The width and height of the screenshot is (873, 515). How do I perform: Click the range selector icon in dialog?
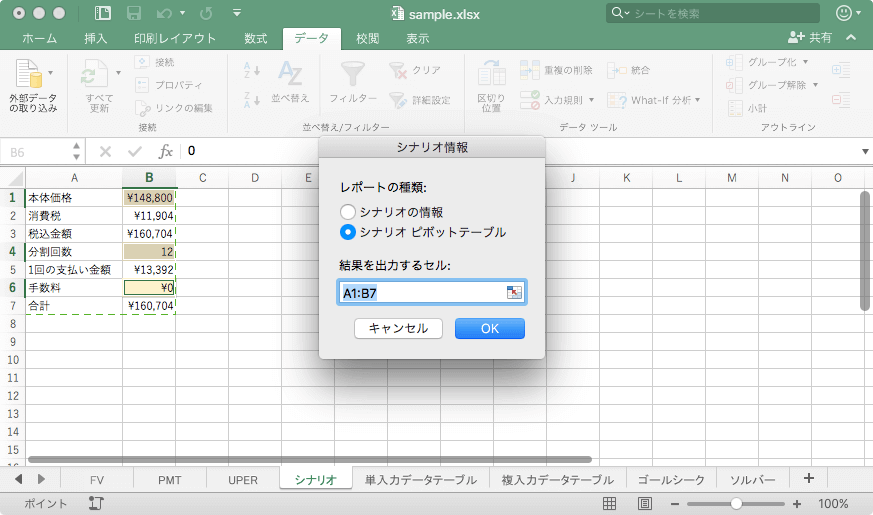pos(514,292)
